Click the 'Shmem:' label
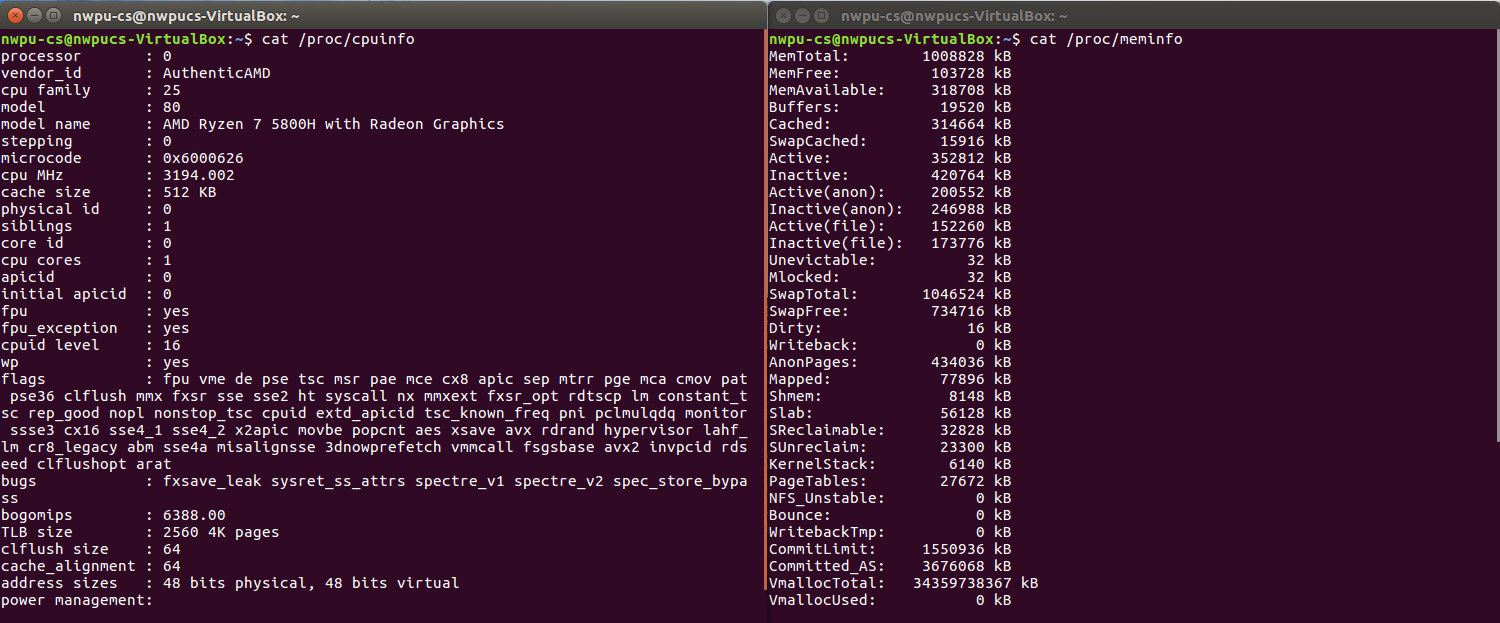This screenshot has height=623, width=1500. tap(795, 396)
